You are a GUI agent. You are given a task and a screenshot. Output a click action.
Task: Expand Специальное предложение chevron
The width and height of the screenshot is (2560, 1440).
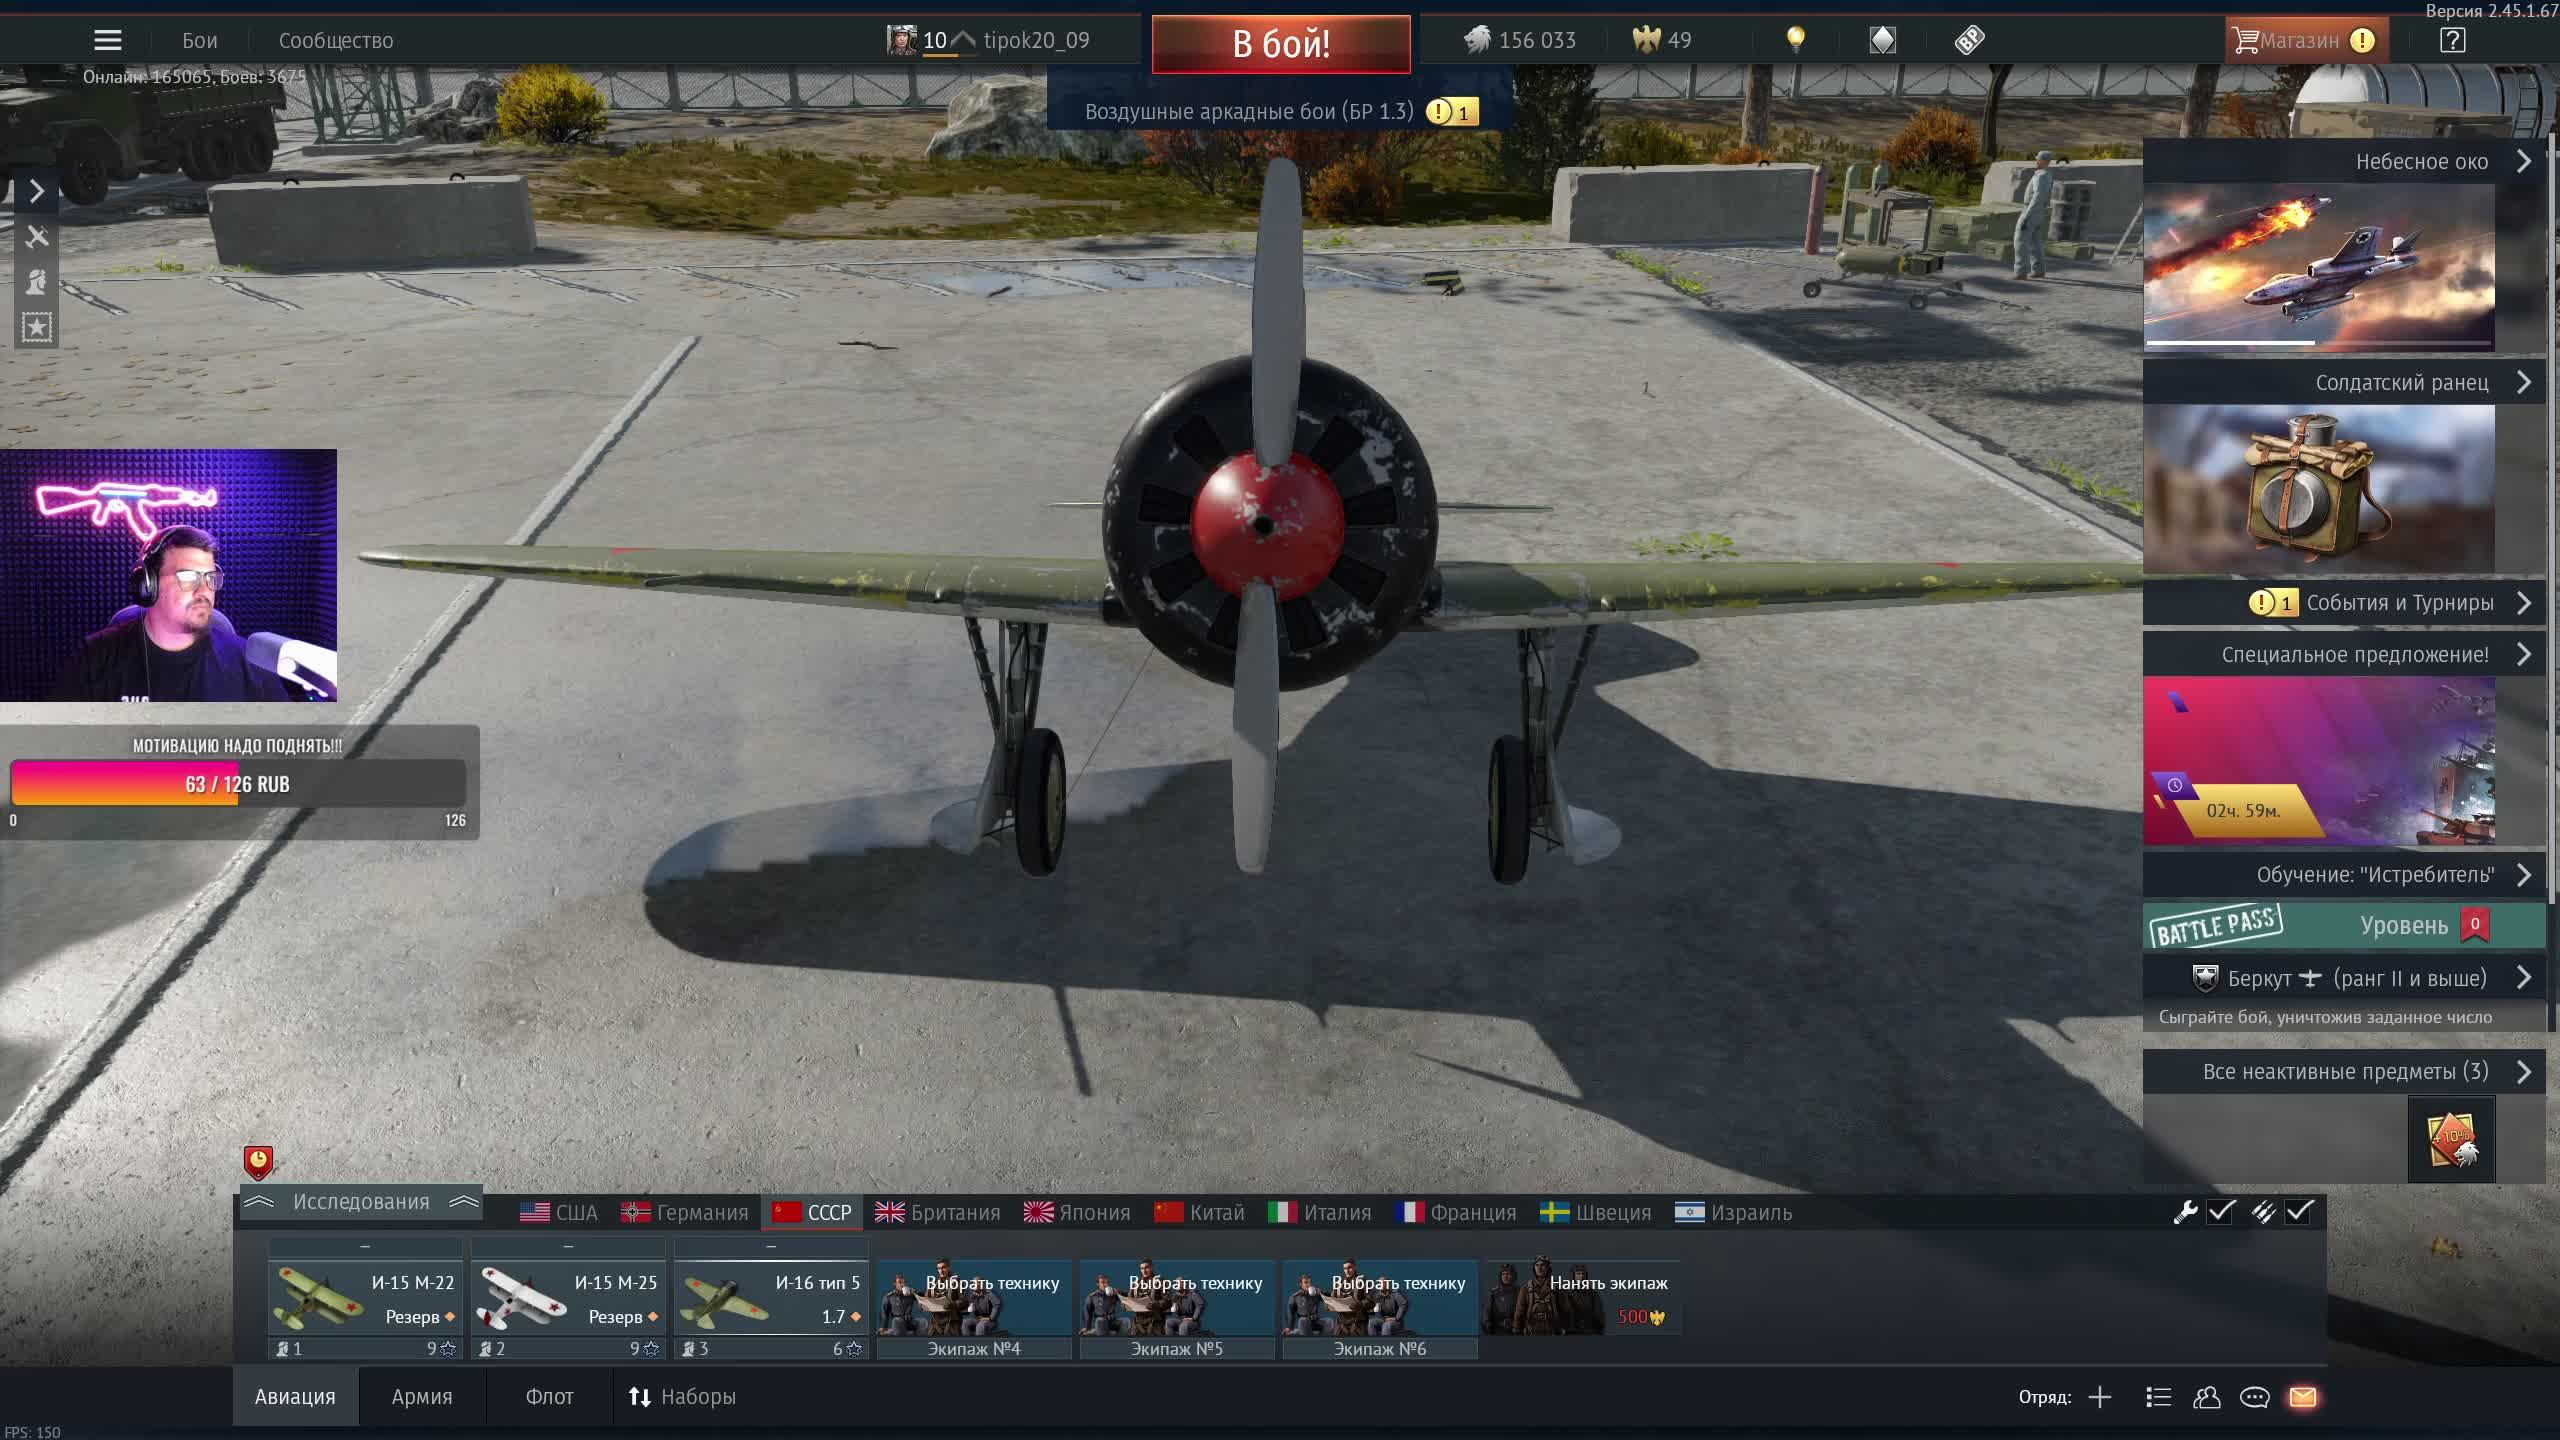click(2524, 654)
